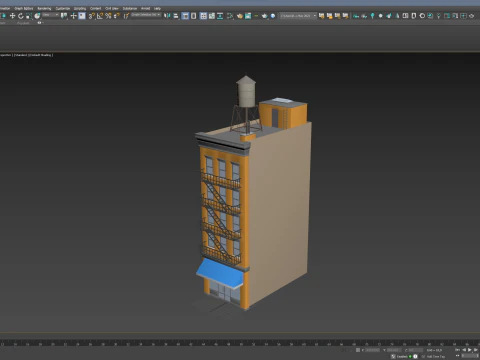Open Edit Named Selection Sets
The height and width of the screenshot is (360, 480).
[126, 16]
